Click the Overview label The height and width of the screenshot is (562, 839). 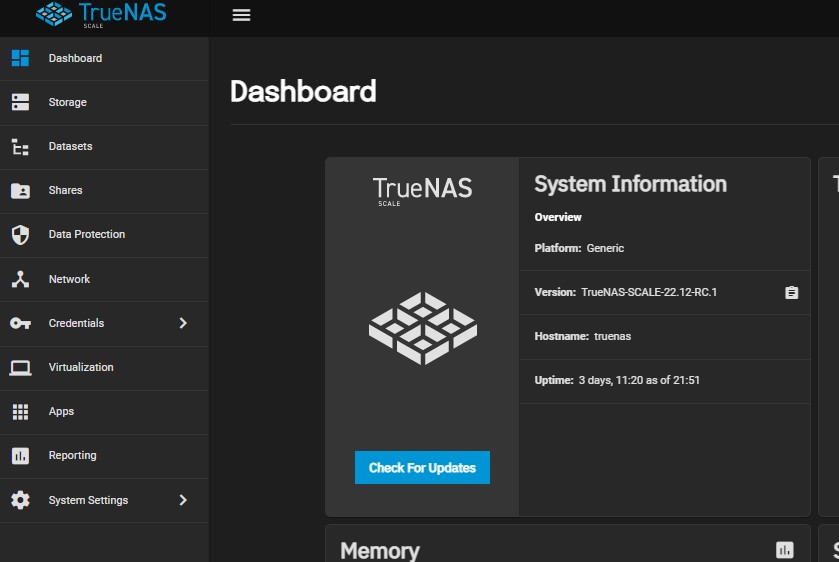click(x=558, y=217)
